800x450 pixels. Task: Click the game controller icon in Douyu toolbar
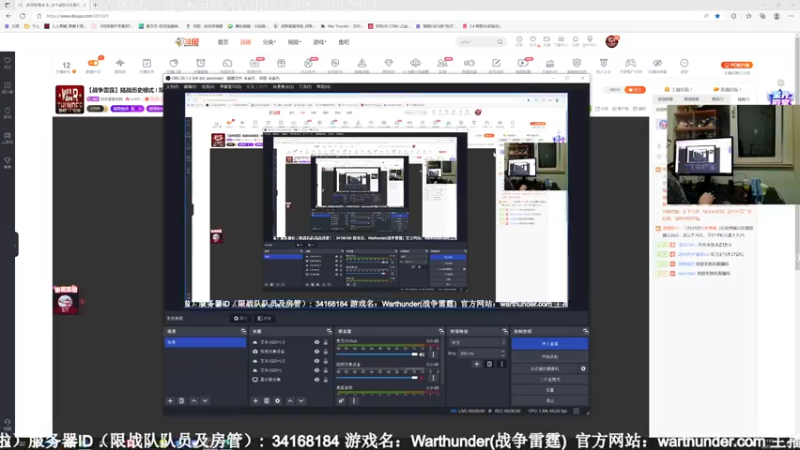coord(631,63)
